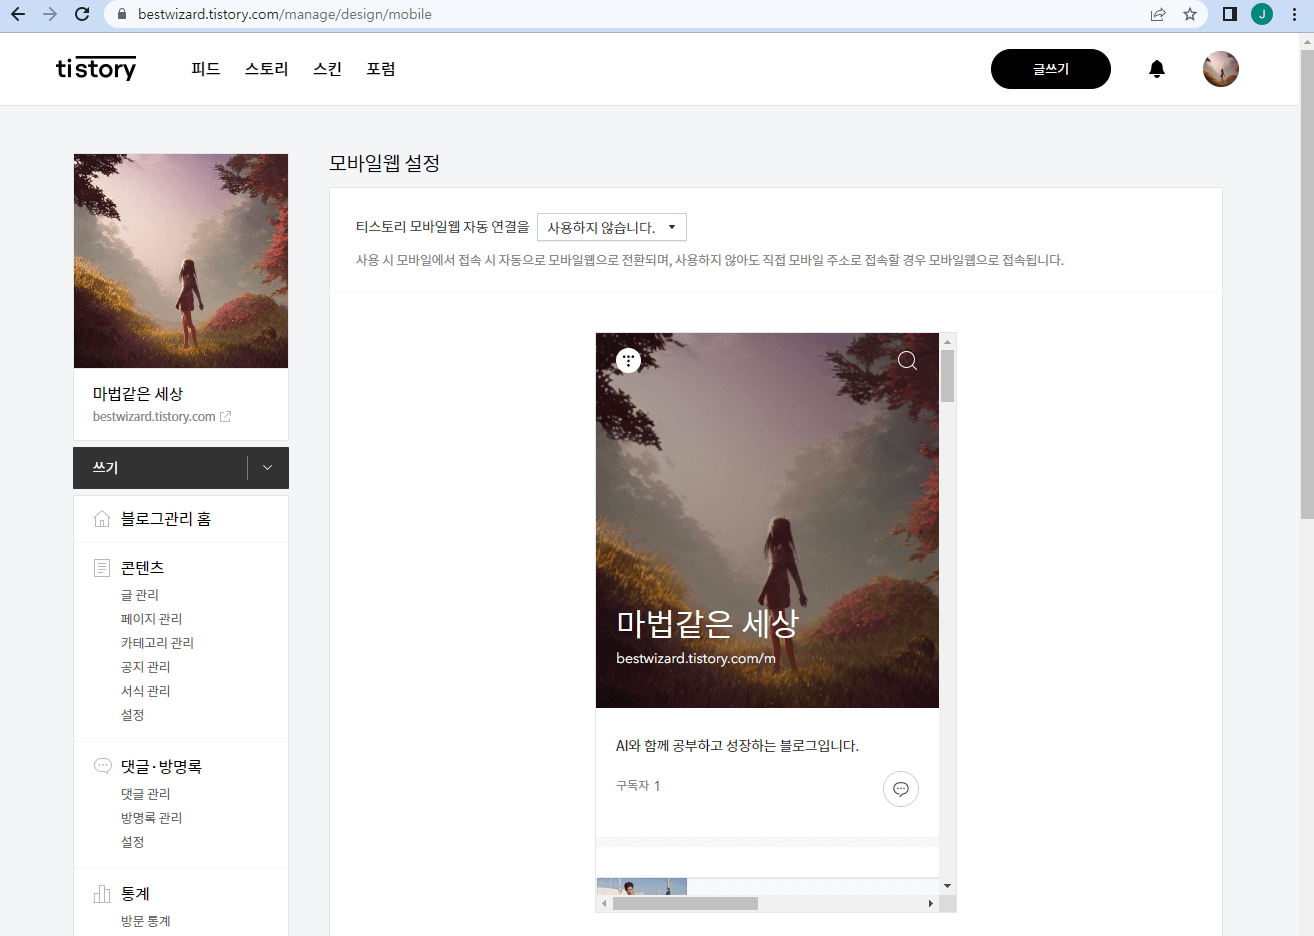1314x936 pixels.
Task: Click preview horizontal scroll right arrow
Action: pos(931,903)
